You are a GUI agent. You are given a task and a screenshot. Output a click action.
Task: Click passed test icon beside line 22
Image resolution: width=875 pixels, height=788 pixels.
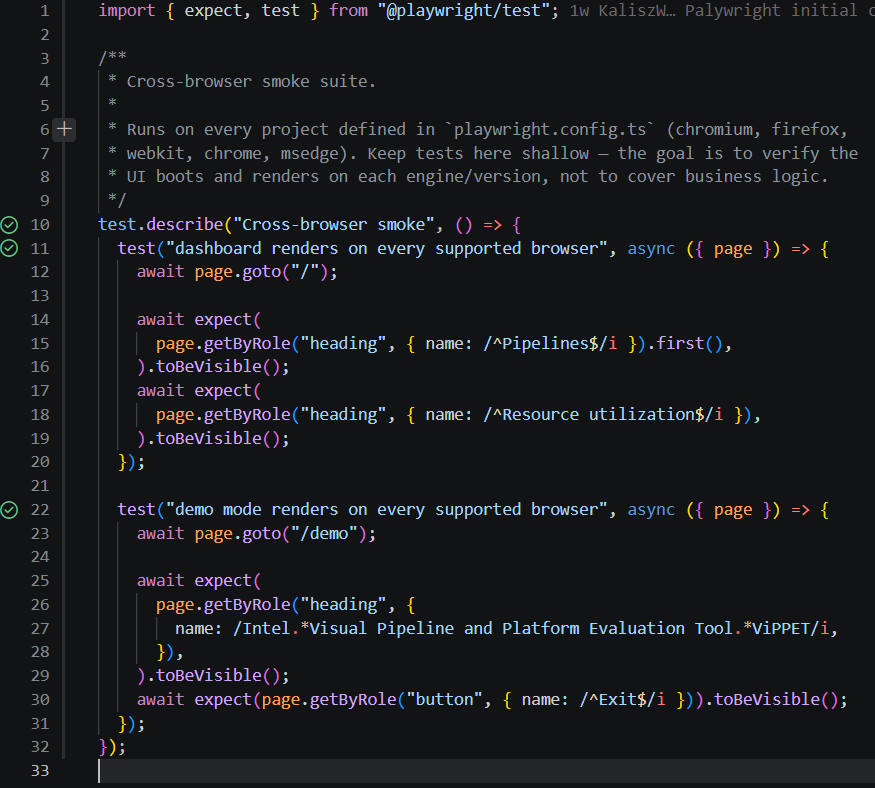(x=9, y=510)
